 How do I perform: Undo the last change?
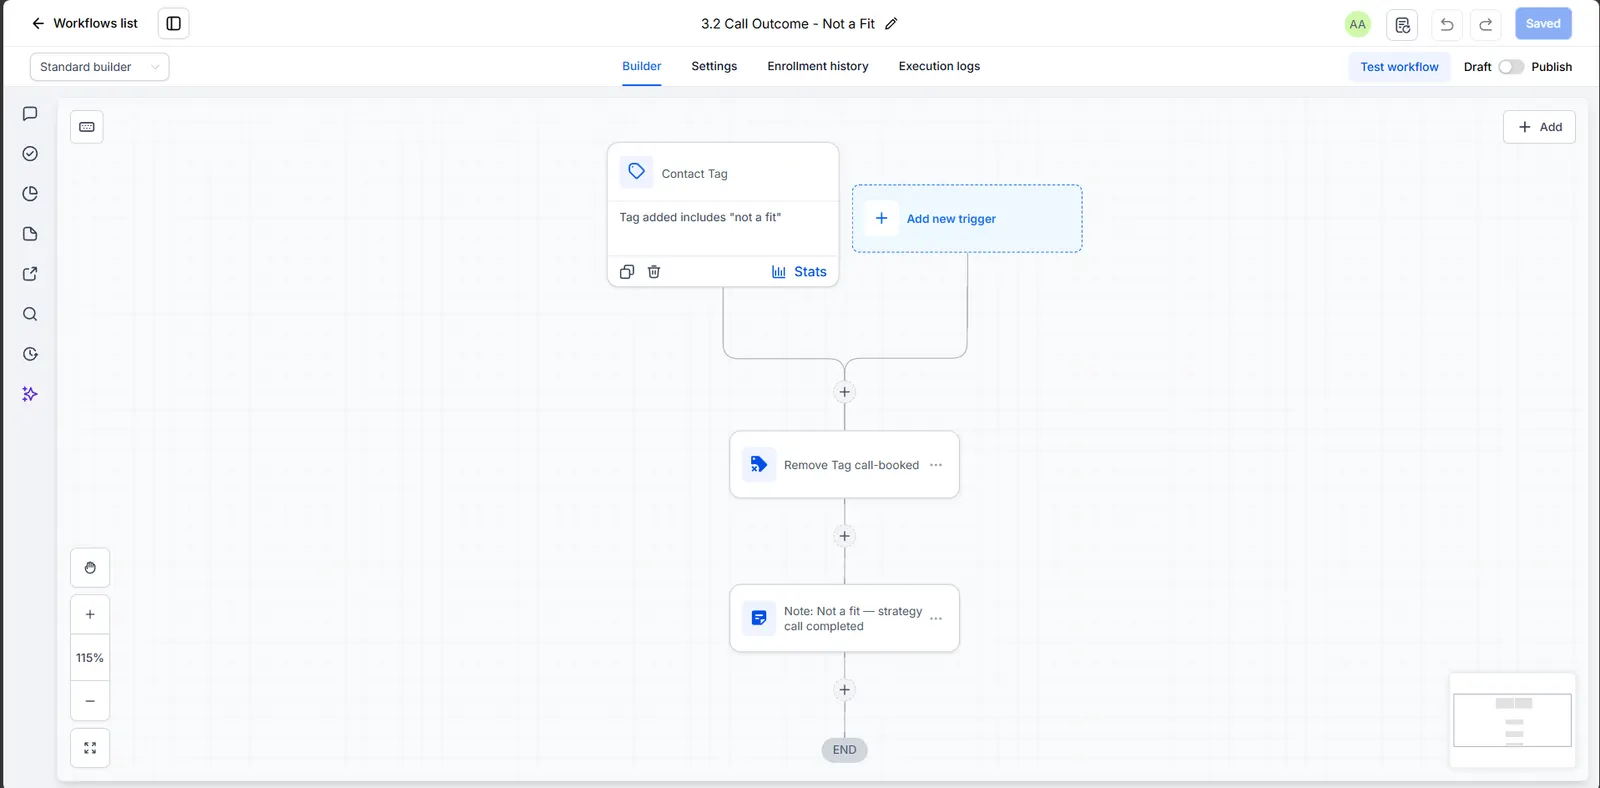1446,24
